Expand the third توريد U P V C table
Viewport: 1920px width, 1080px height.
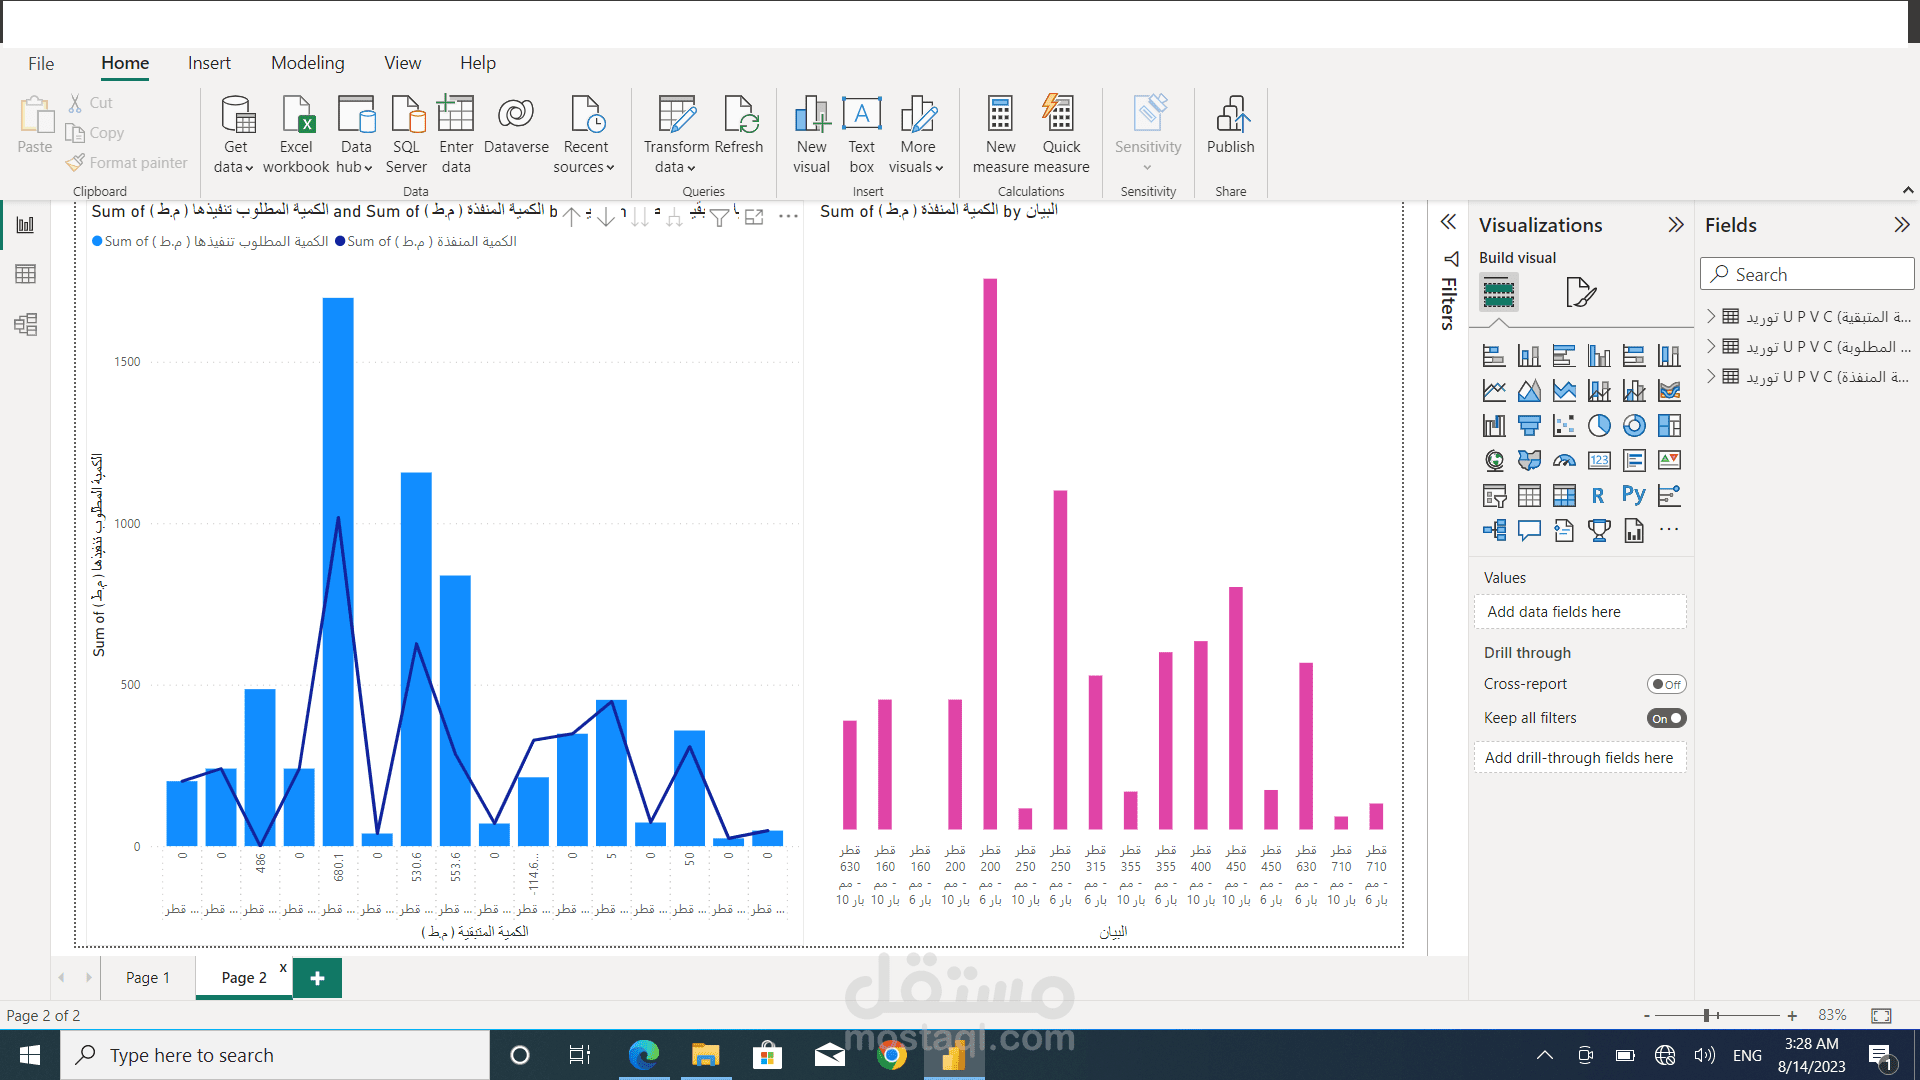(1711, 376)
